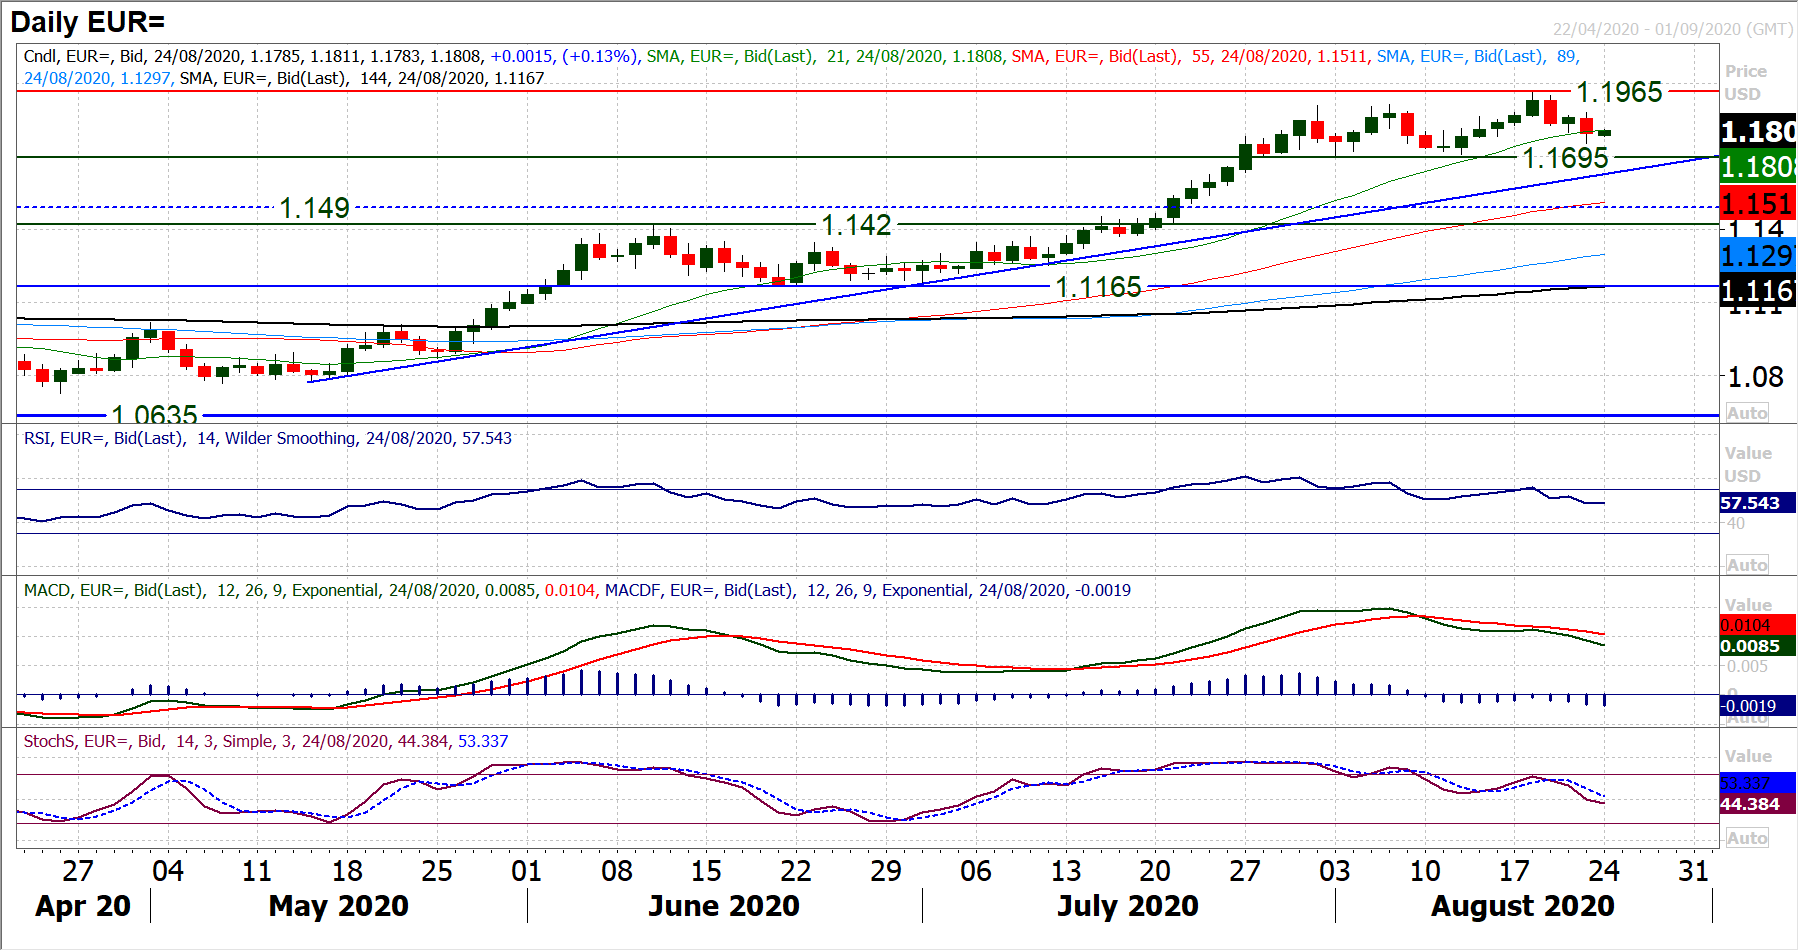Click the 1.142 horizontal level label

[x=856, y=225]
